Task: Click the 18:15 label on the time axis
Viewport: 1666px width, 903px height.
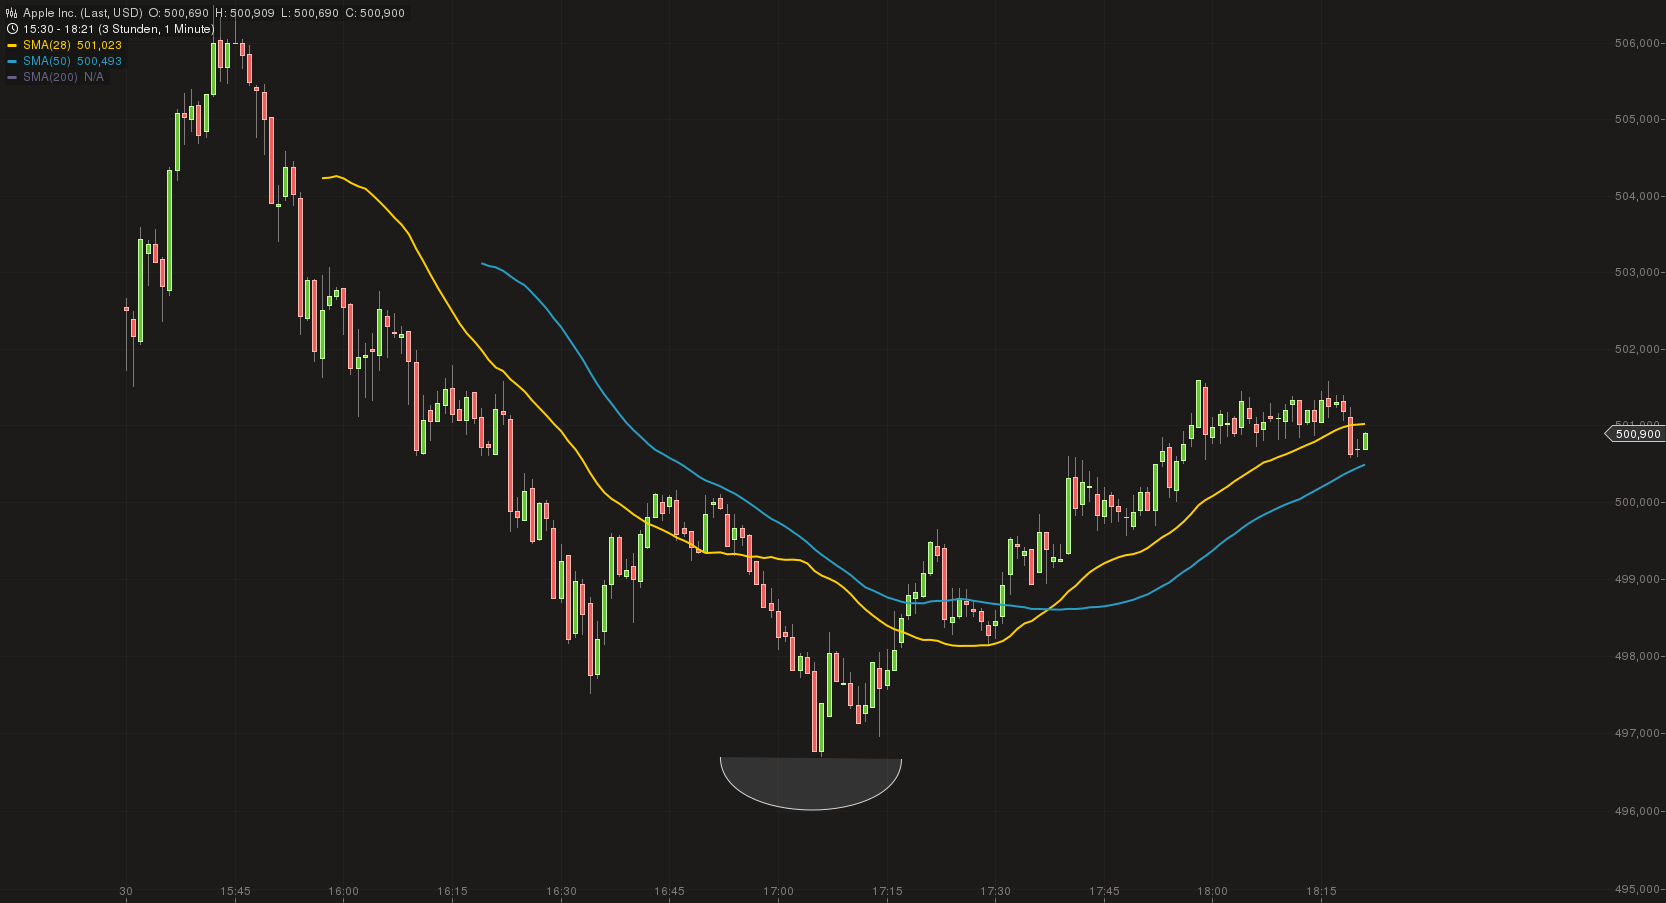Action: click(1321, 891)
